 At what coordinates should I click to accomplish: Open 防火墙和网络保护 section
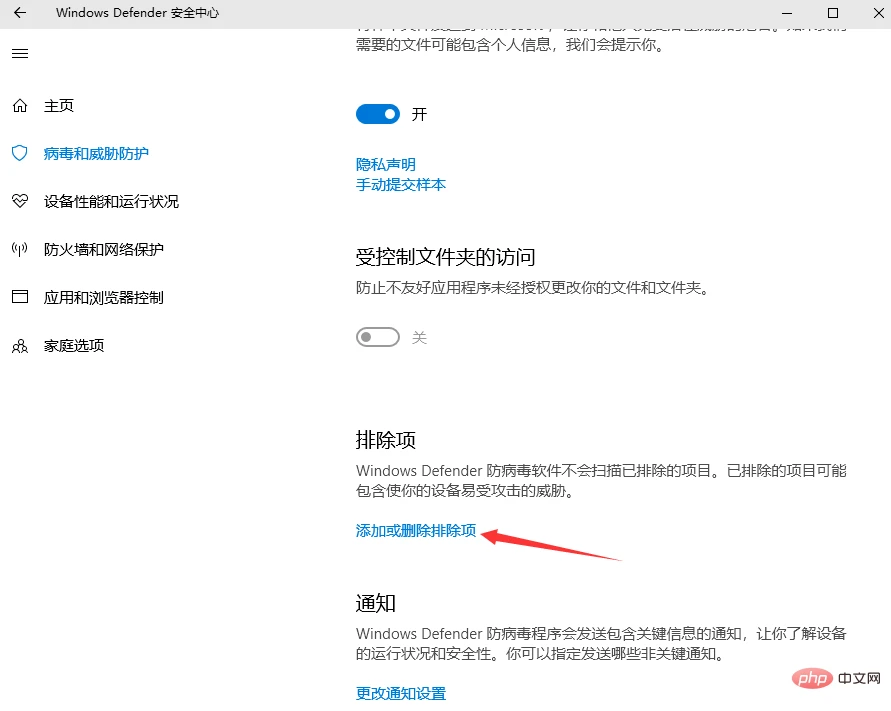coord(104,249)
